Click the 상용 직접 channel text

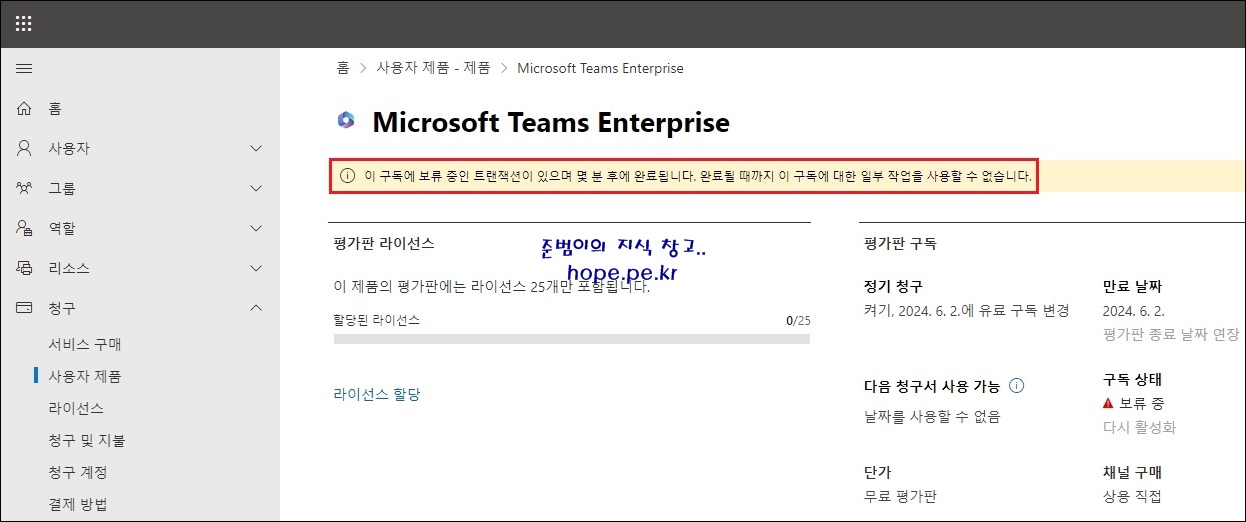pos(1132,496)
